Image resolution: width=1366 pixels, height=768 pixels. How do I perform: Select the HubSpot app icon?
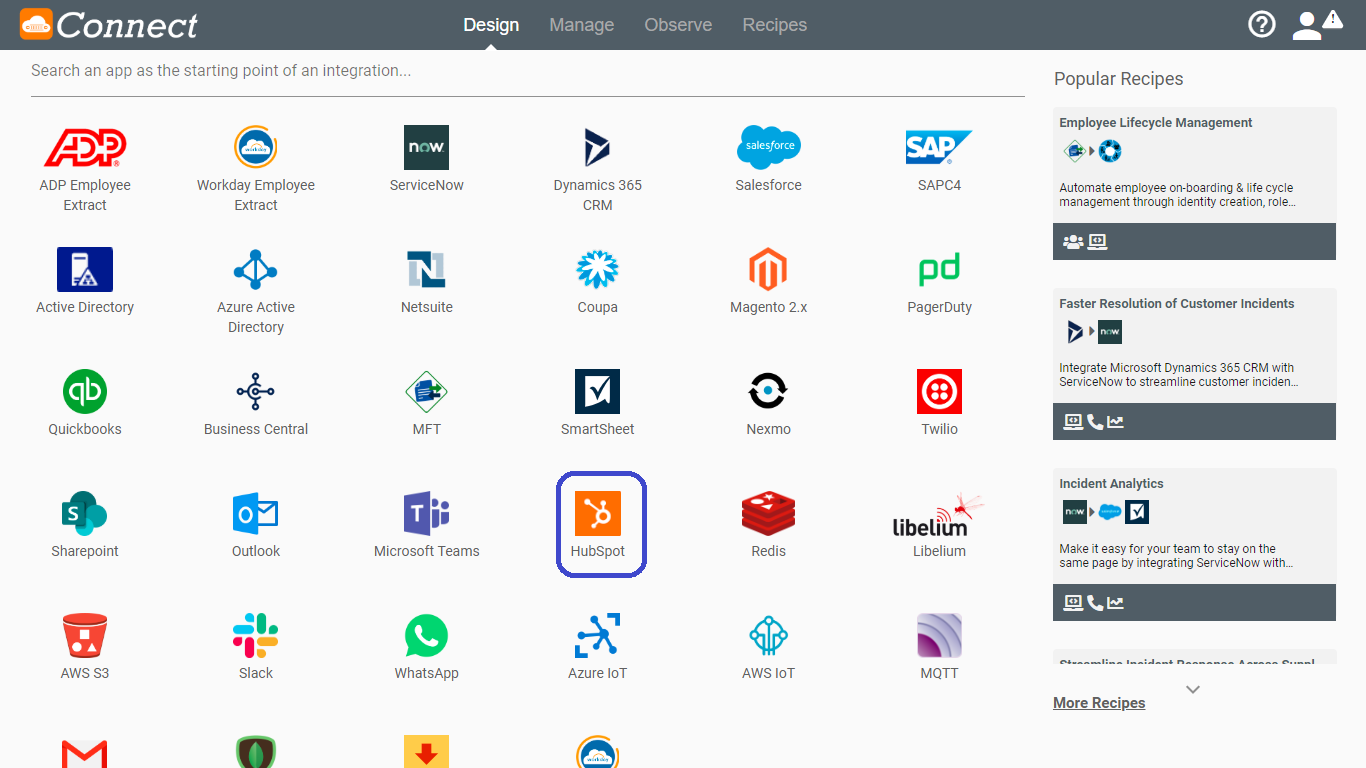click(x=598, y=514)
